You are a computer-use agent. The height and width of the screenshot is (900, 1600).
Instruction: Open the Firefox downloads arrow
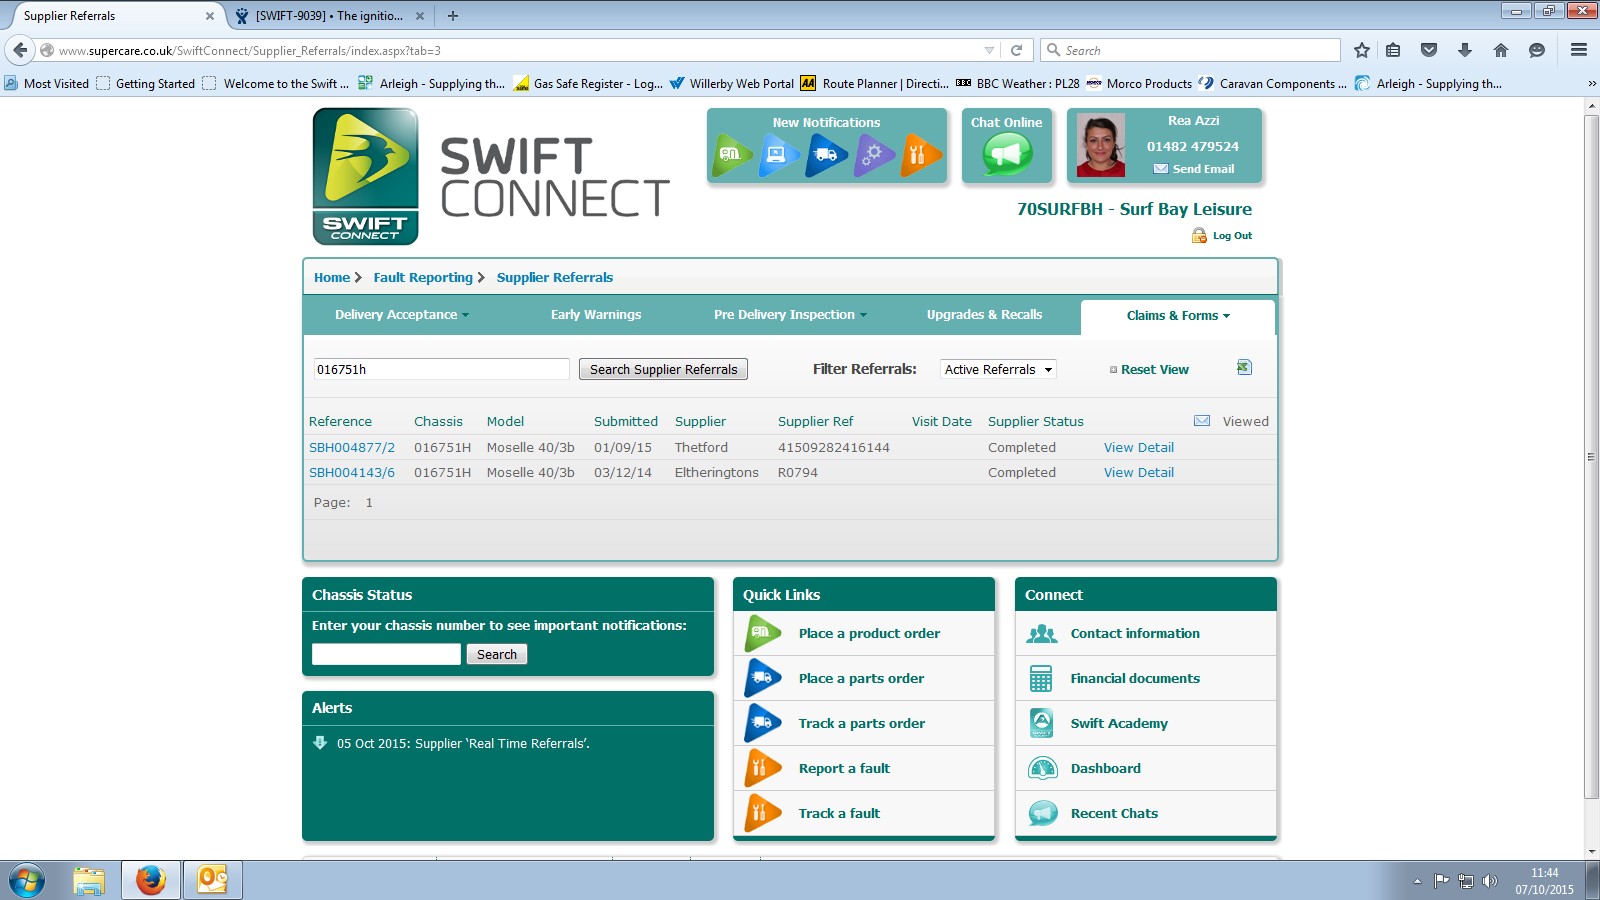(x=1465, y=50)
